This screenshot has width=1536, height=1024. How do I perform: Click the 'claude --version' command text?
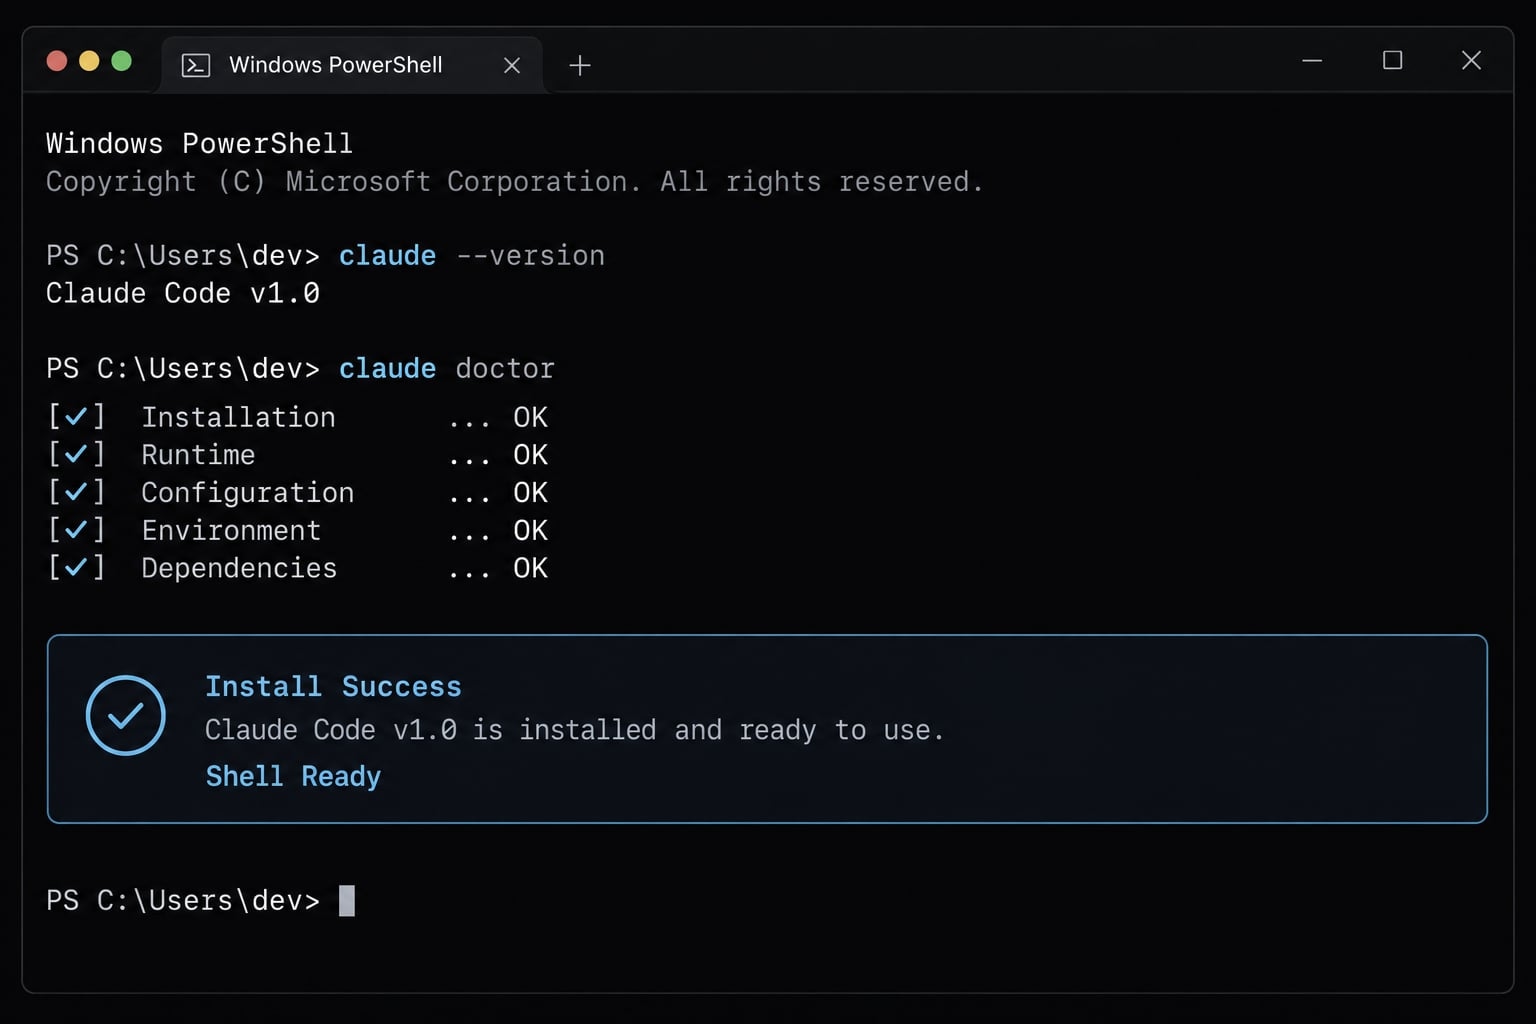coord(472,256)
